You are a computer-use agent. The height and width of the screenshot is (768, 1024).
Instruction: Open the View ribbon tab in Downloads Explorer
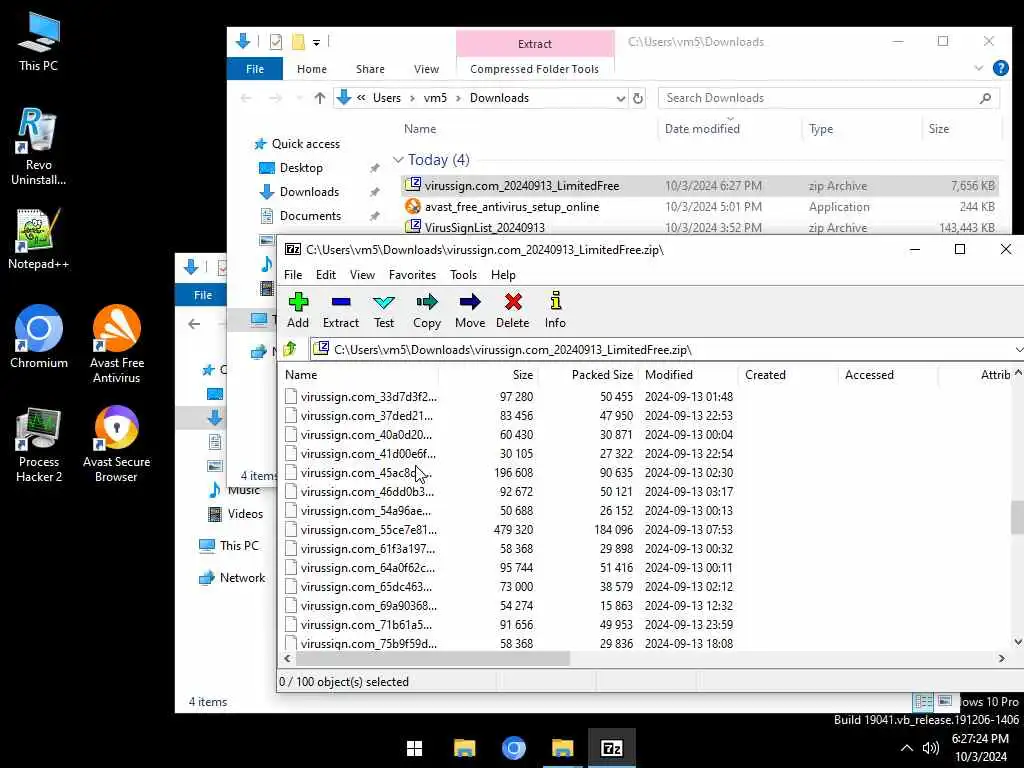426,69
